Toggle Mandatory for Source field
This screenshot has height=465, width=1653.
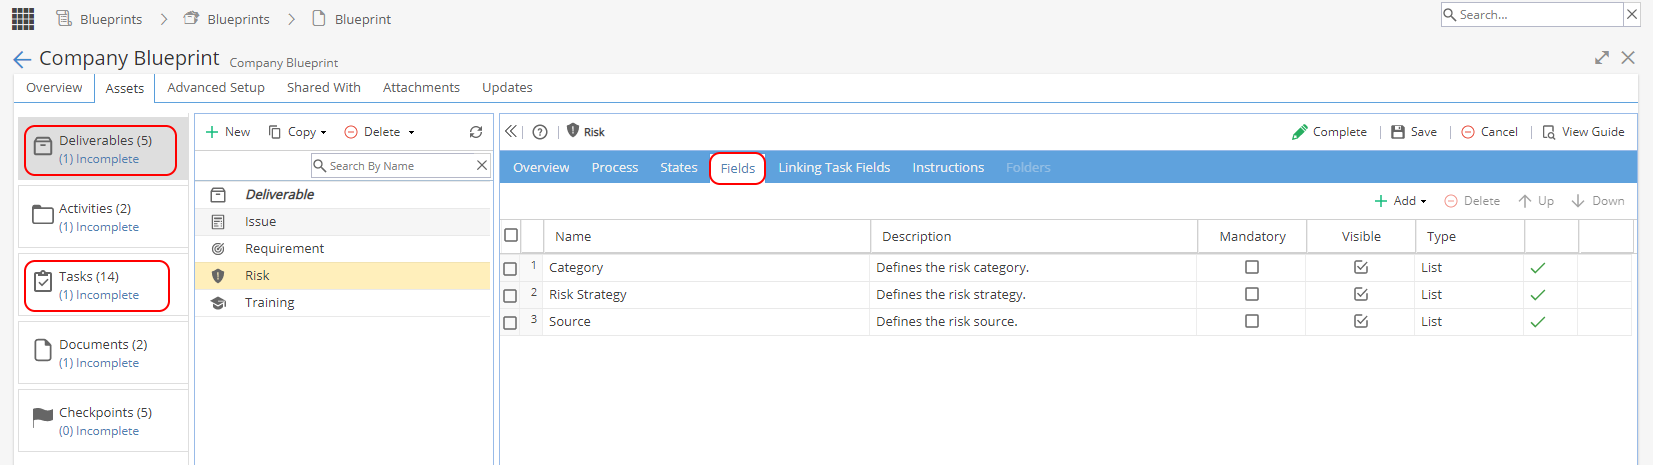coord(1252,321)
